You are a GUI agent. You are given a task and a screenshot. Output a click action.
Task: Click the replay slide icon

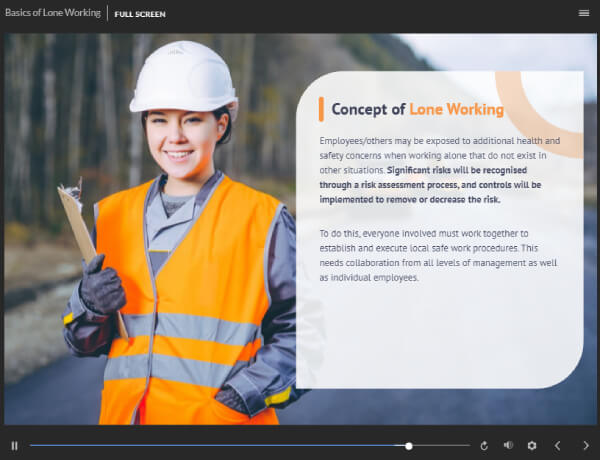(484, 445)
